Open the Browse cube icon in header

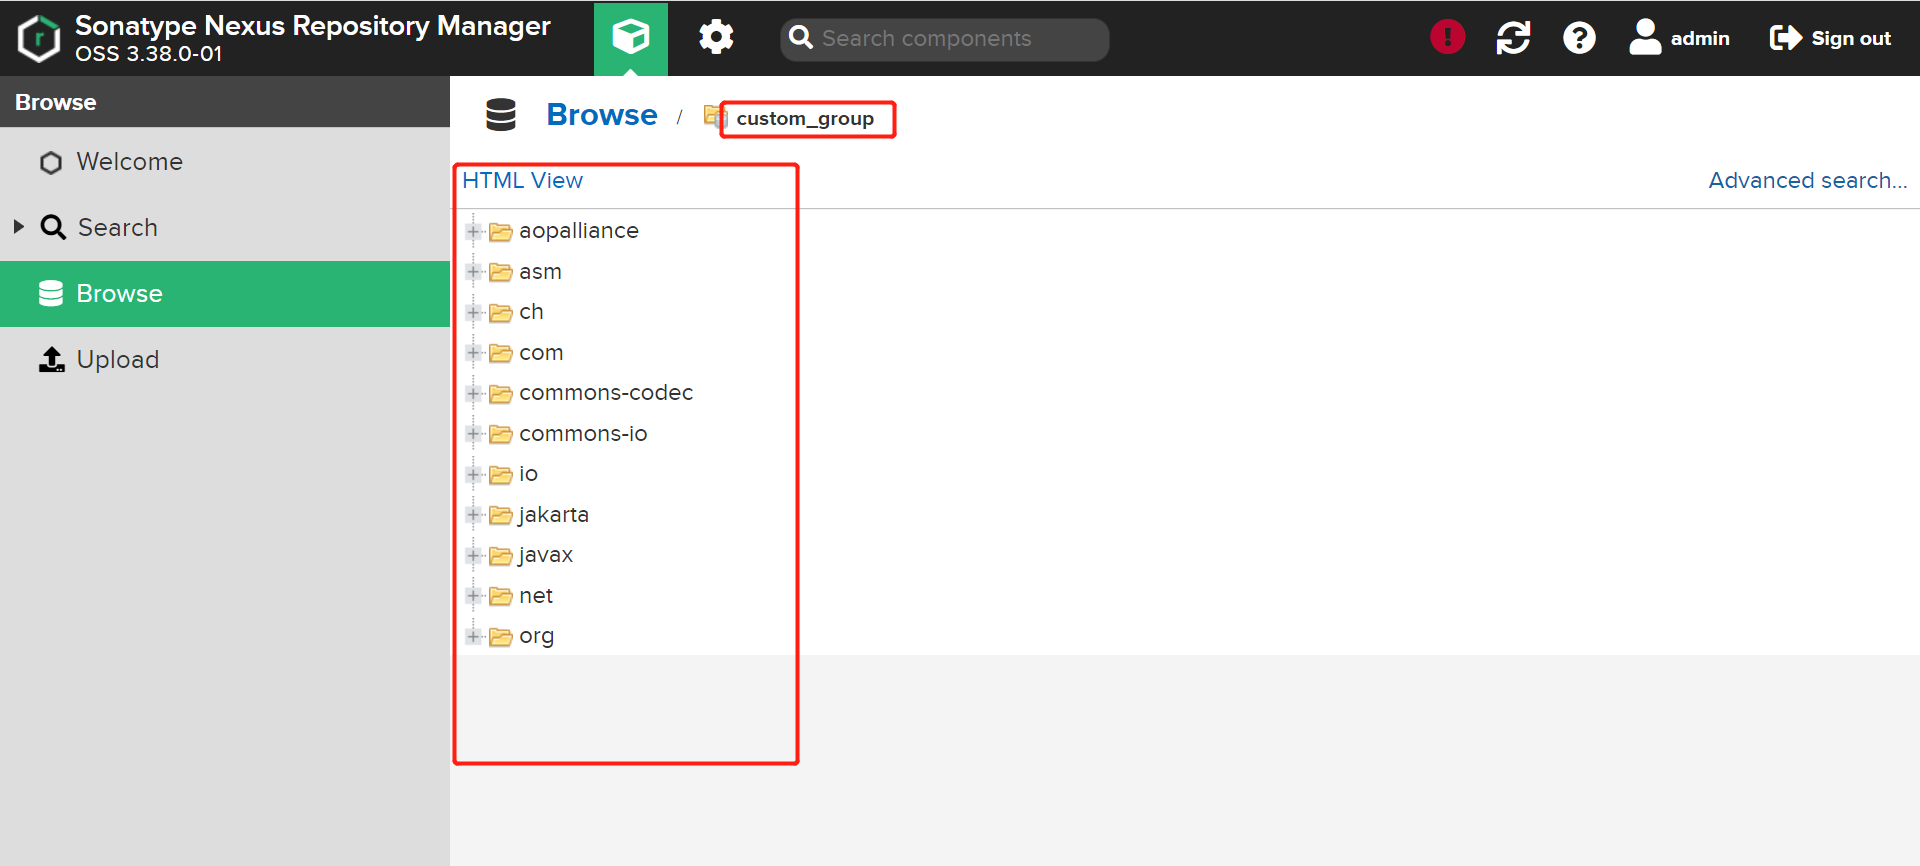tap(631, 38)
